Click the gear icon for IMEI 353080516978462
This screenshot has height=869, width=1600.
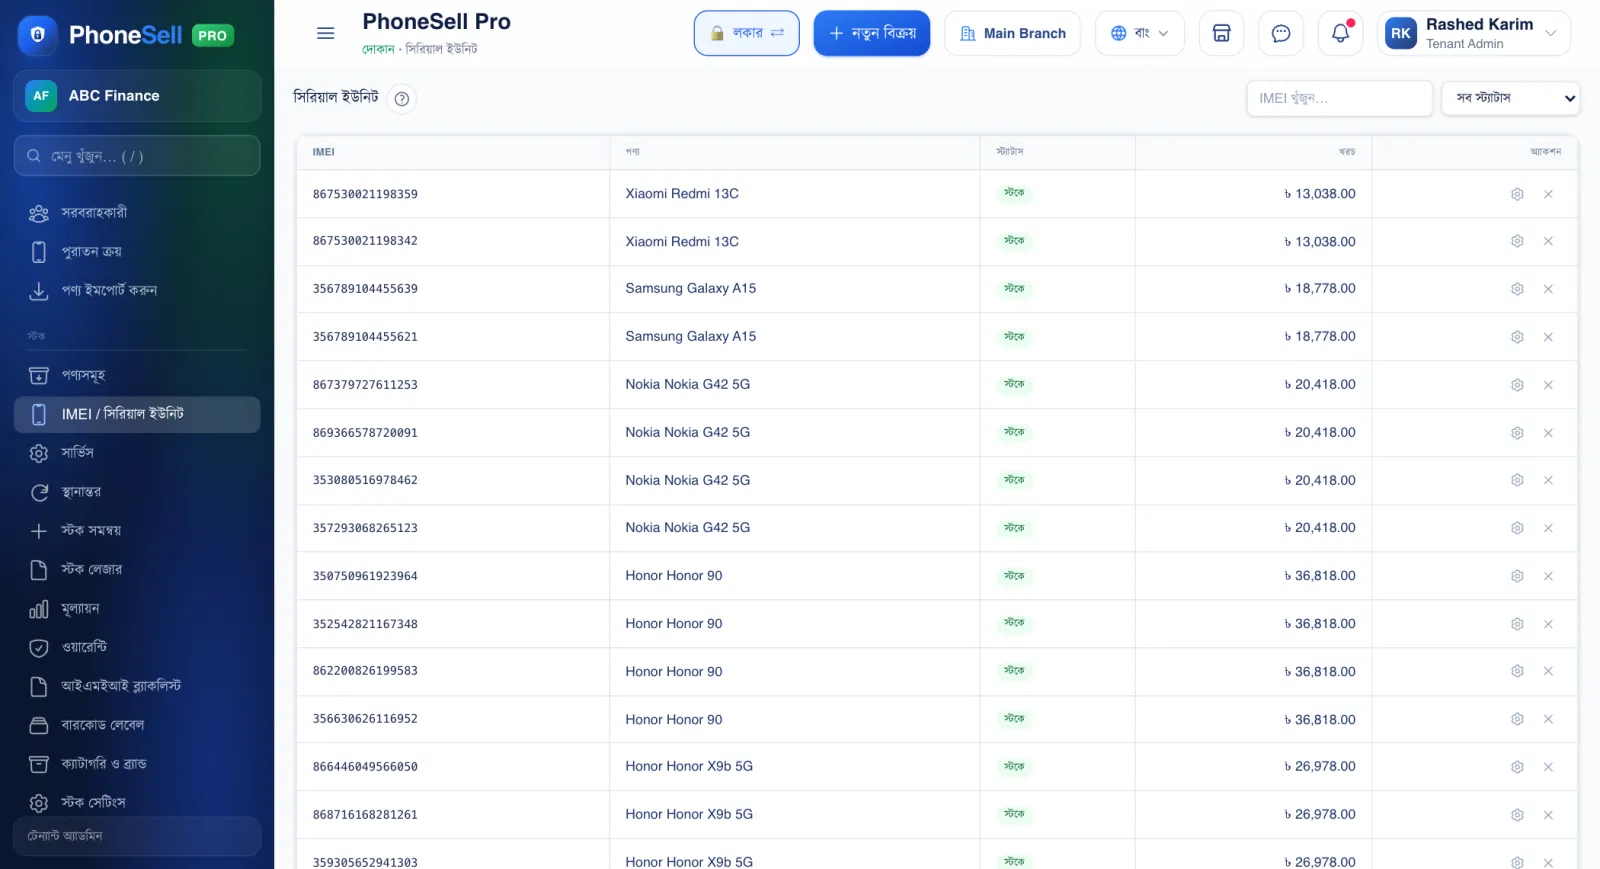pos(1517,480)
